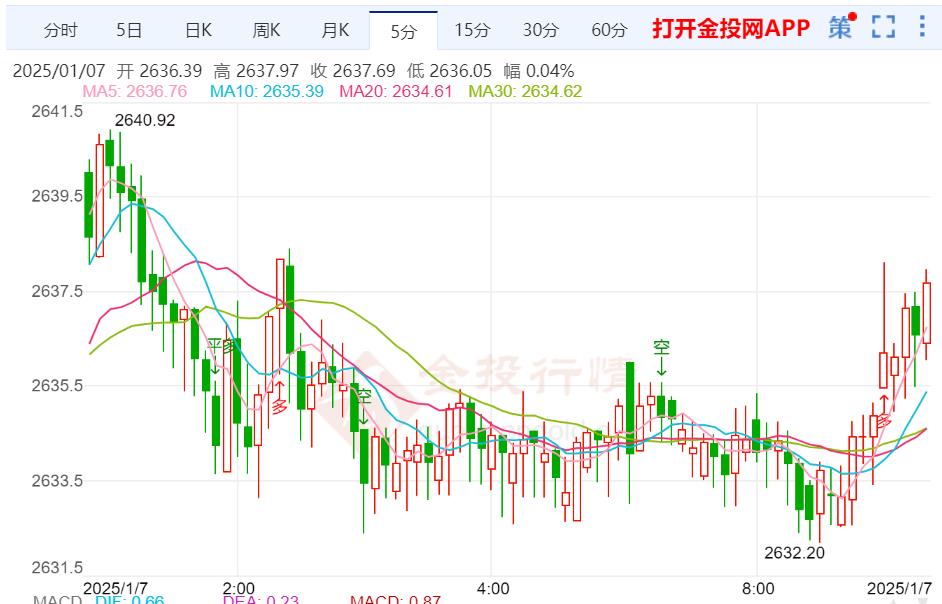Image resolution: width=942 pixels, height=604 pixels.
Task: Switch to 周K weekly candlestick tab
Action: point(266,30)
